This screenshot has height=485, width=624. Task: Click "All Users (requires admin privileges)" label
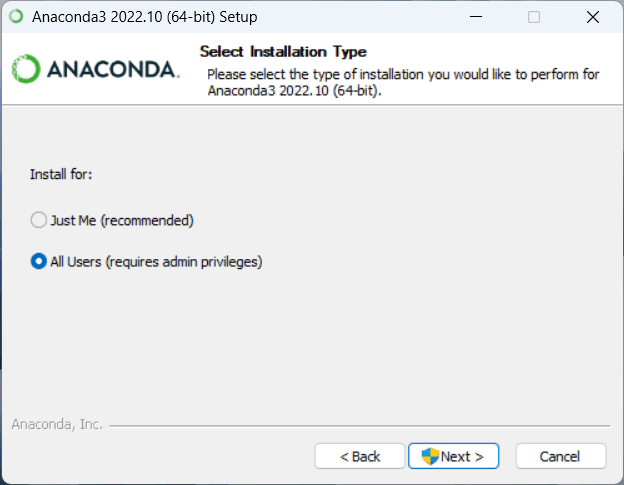(x=156, y=262)
